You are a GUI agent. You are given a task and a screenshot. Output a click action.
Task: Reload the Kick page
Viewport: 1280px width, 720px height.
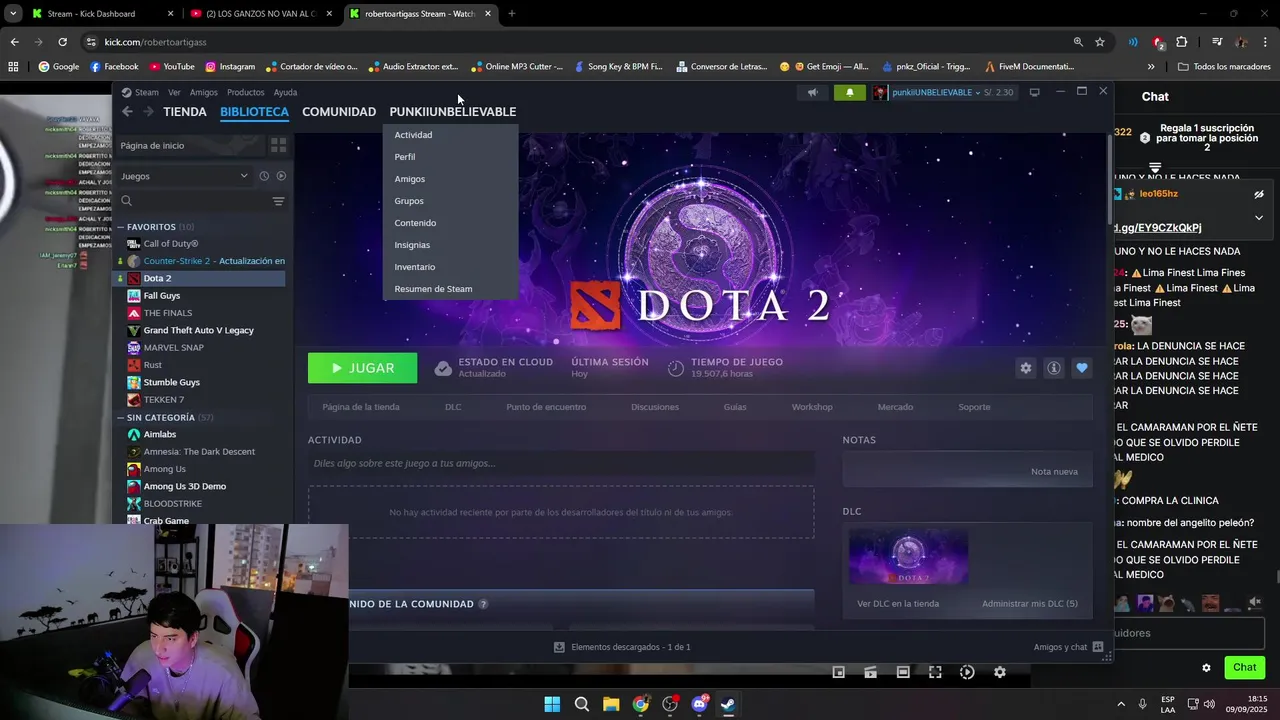62,42
